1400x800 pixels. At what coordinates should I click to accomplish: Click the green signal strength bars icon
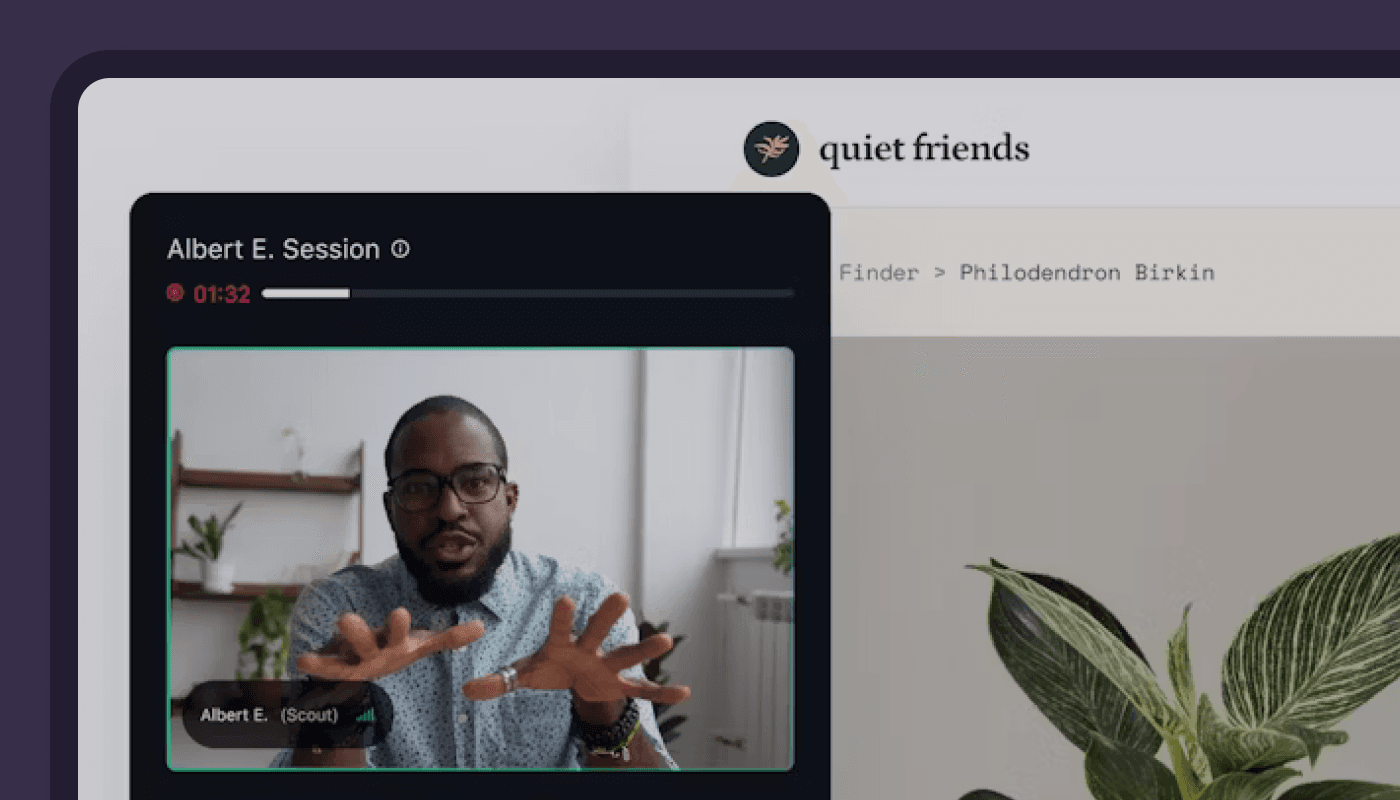click(365, 715)
